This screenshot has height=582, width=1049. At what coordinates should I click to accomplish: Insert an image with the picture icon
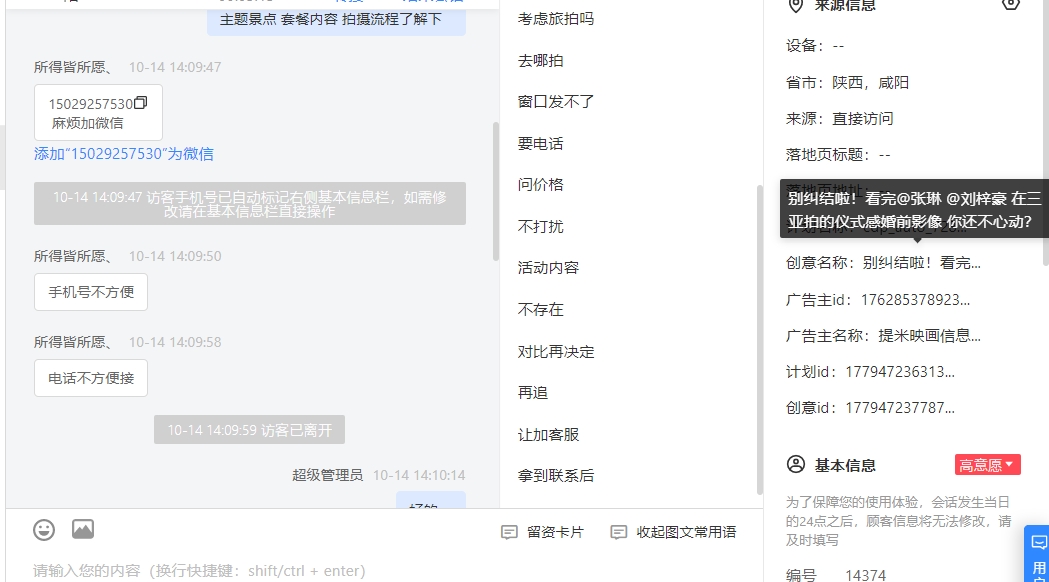click(83, 529)
